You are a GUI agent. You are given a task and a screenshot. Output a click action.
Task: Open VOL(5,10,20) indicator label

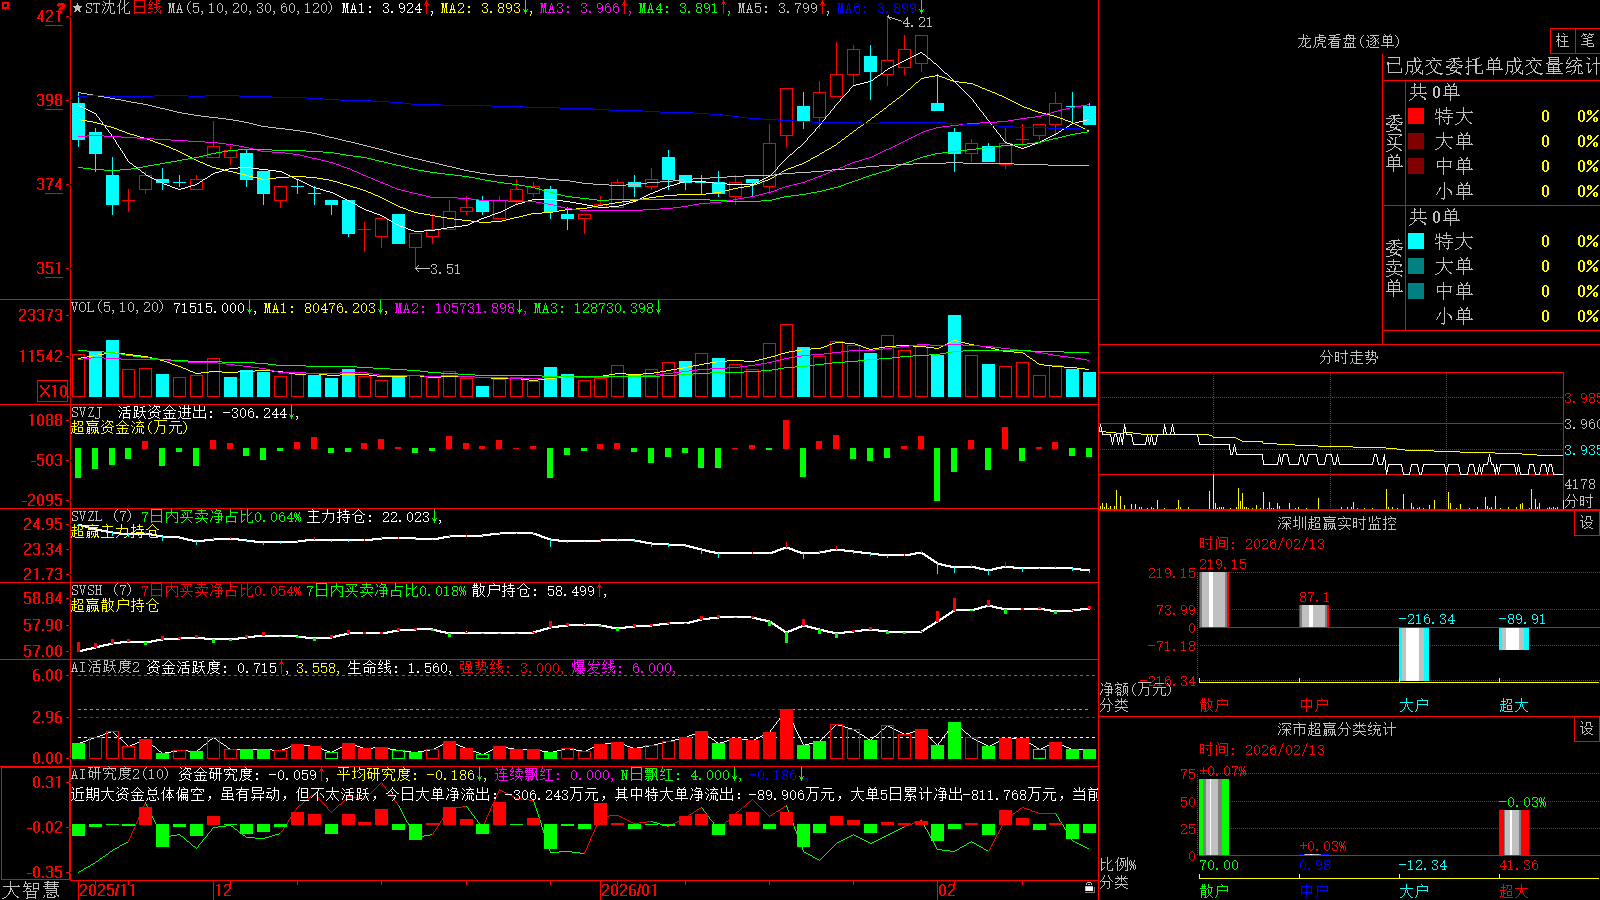coord(117,308)
